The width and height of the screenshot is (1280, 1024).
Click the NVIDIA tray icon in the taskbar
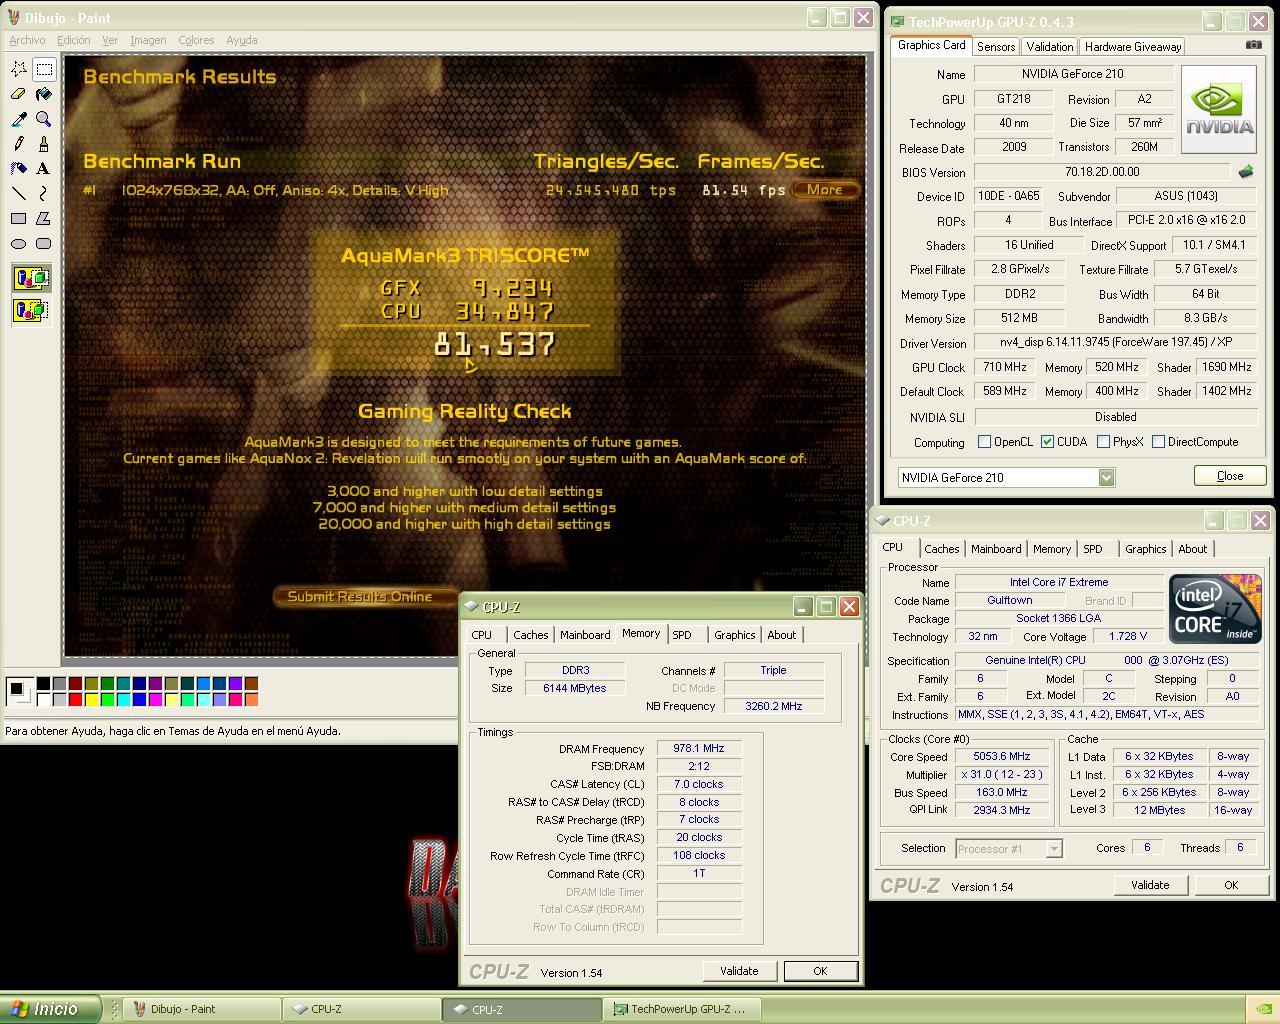point(1263,1009)
